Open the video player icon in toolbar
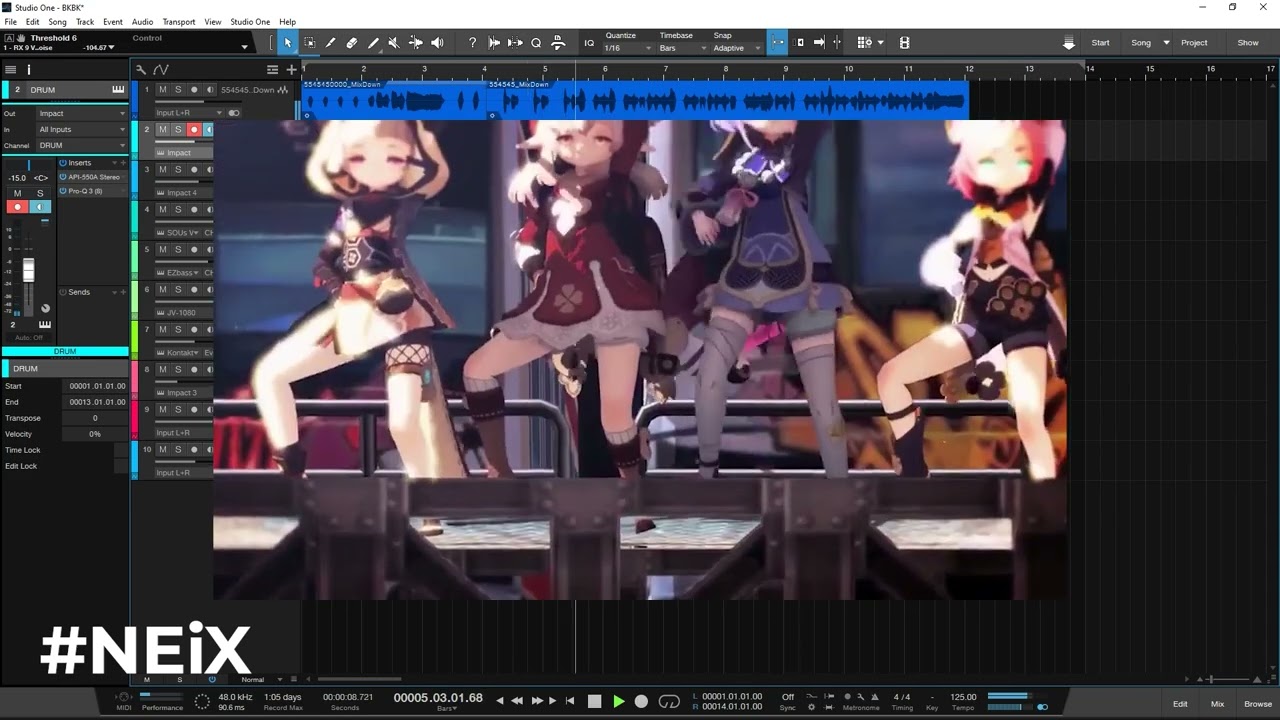Image resolution: width=1280 pixels, height=720 pixels. click(x=905, y=43)
